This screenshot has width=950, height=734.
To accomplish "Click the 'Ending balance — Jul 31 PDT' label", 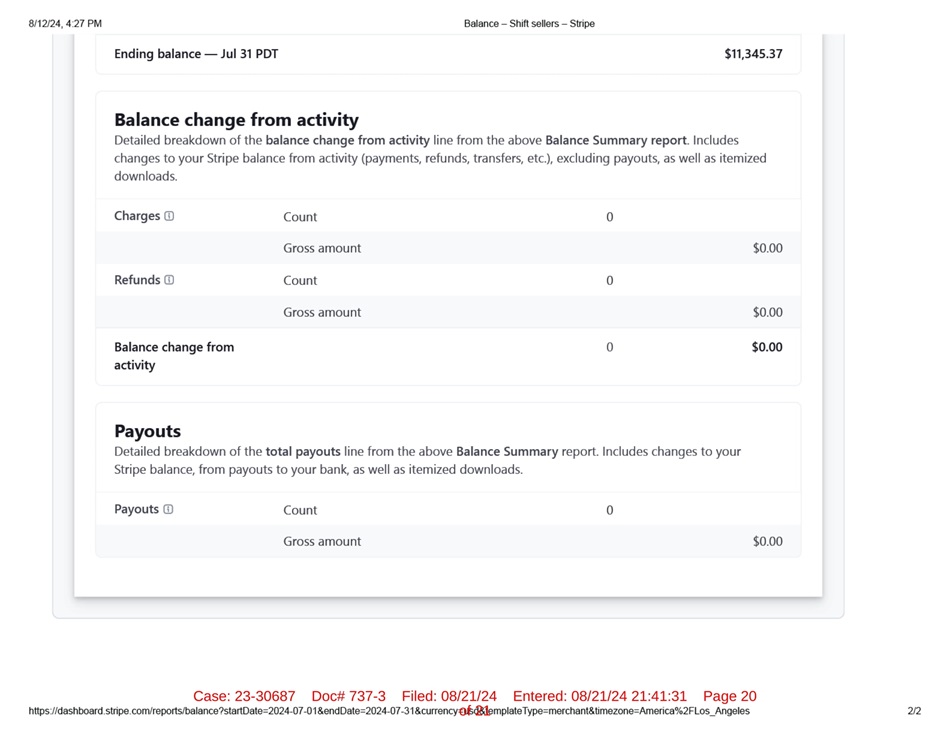I will [x=196, y=54].
